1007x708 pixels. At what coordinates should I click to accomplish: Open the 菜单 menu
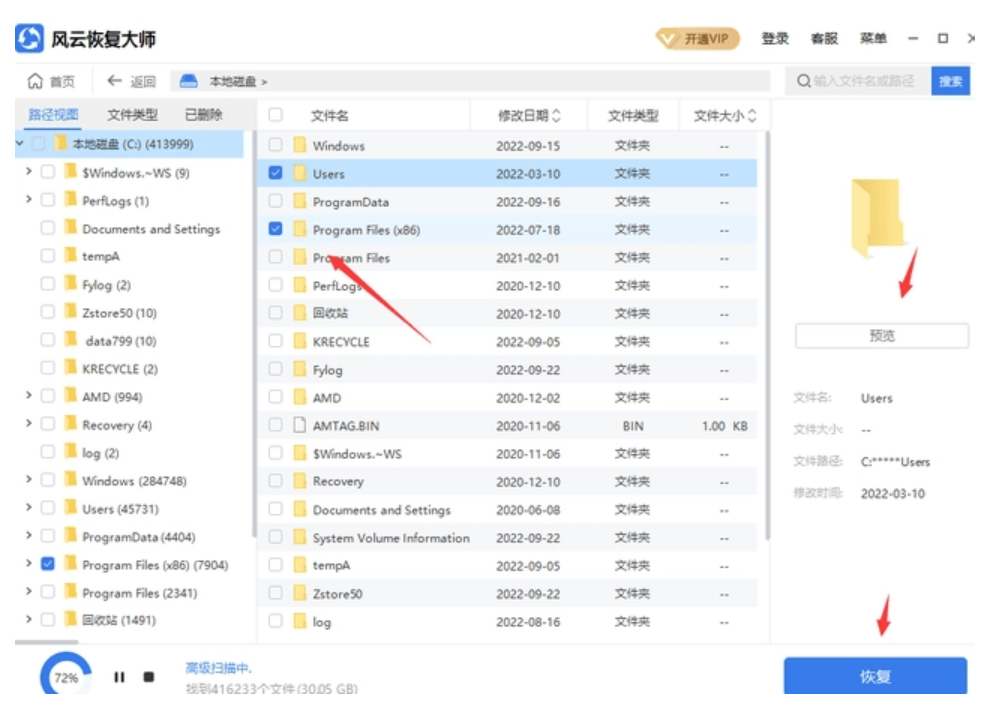[x=875, y=35]
